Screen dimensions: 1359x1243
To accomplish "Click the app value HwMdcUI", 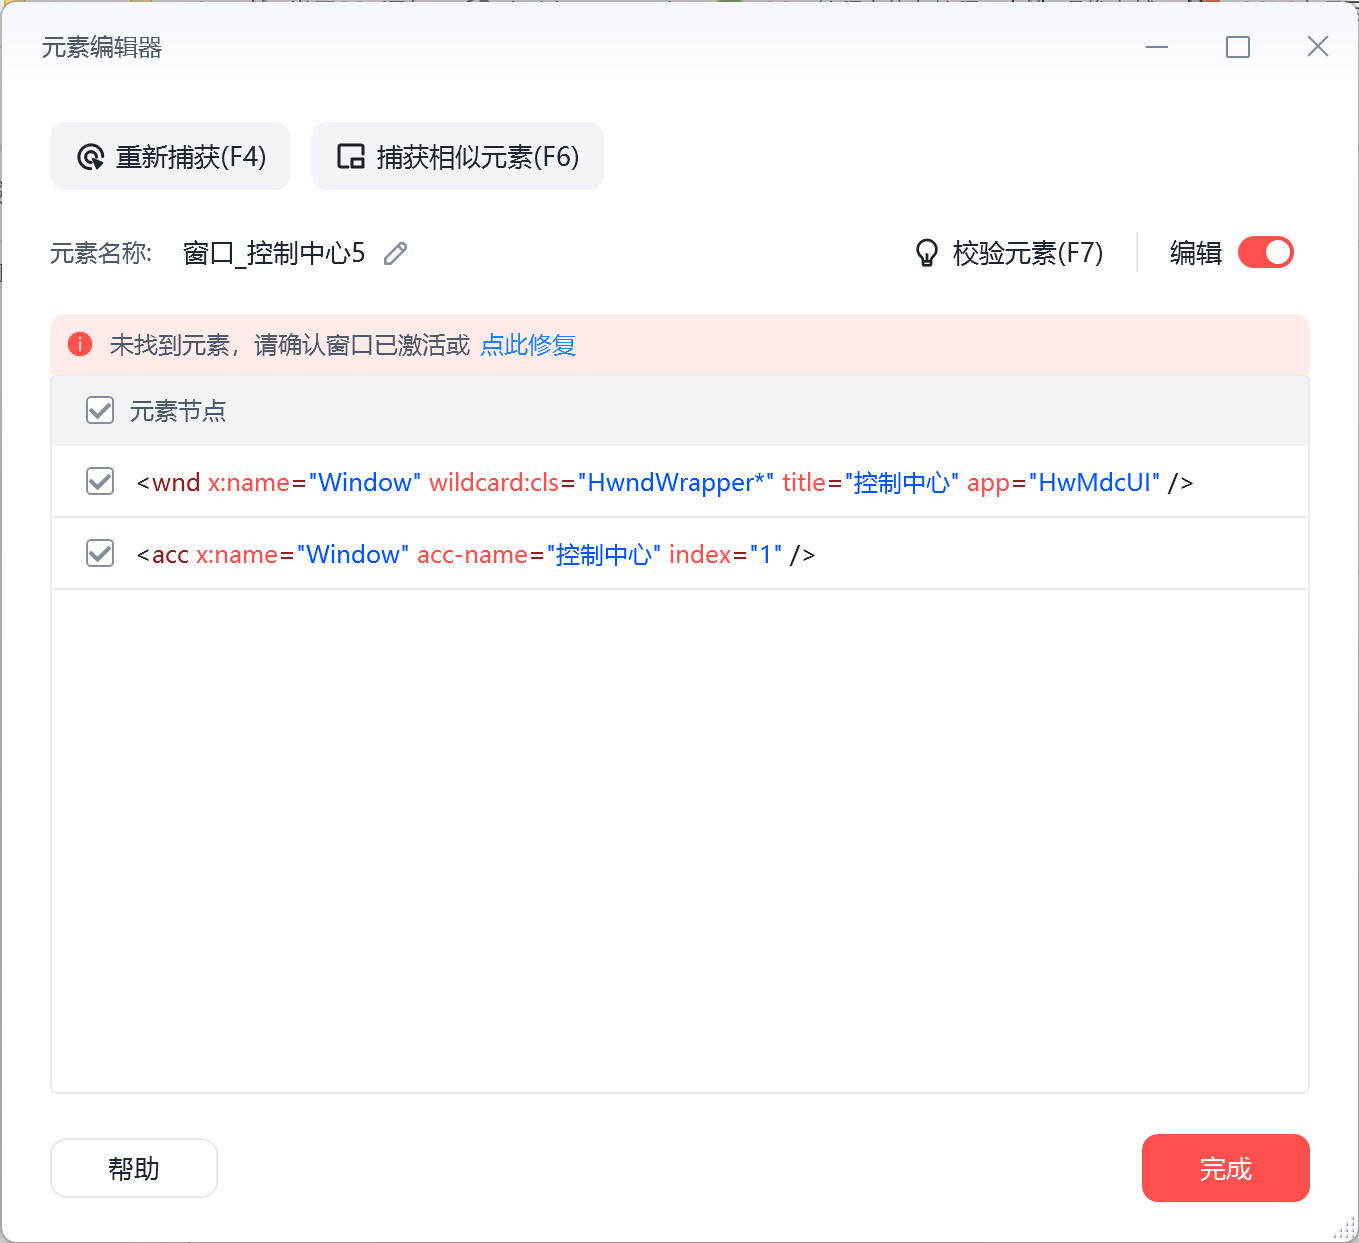I will (1098, 483).
